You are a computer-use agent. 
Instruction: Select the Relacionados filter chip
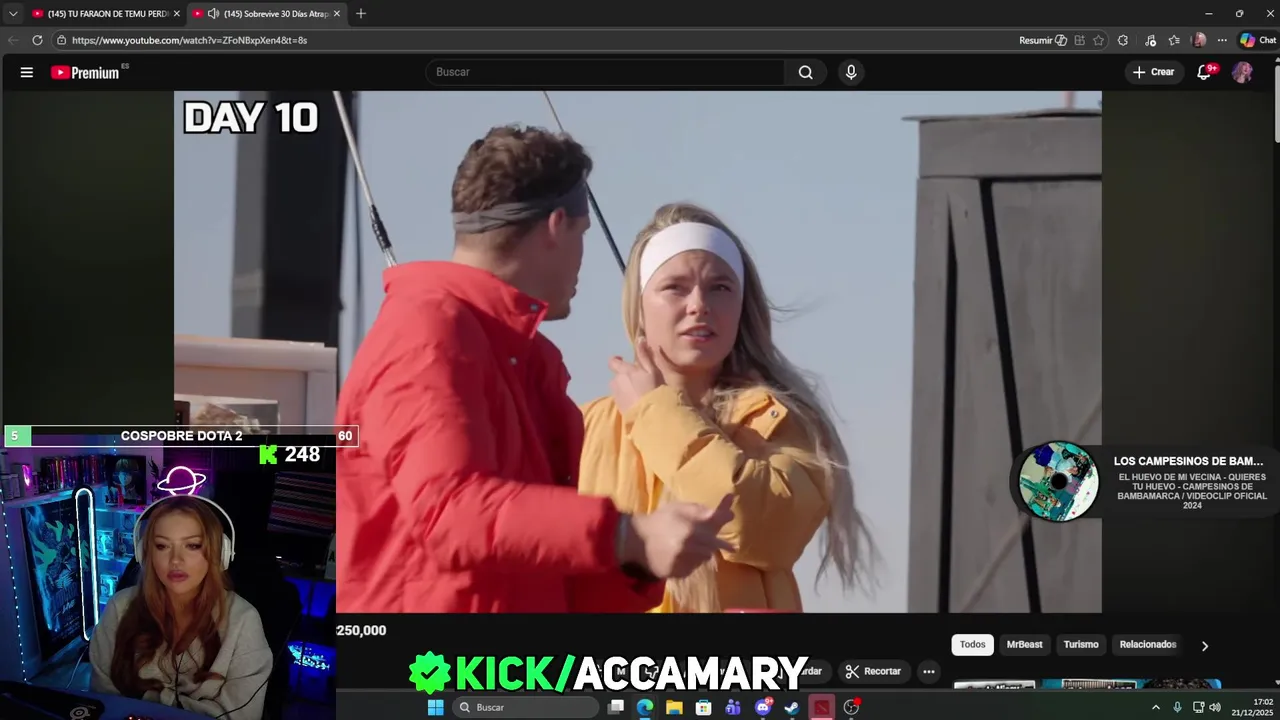click(x=1148, y=645)
